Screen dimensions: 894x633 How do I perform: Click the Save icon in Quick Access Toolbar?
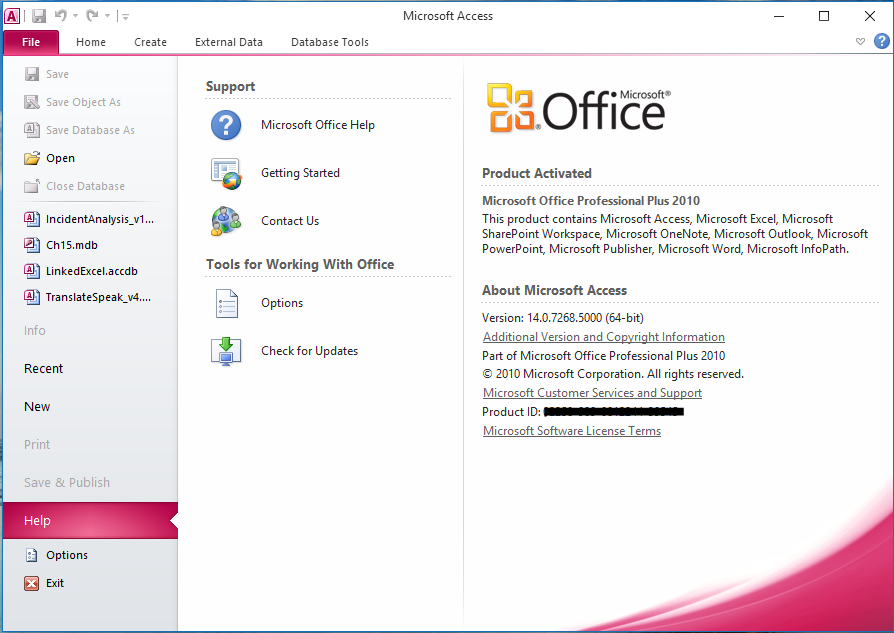pos(39,16)
